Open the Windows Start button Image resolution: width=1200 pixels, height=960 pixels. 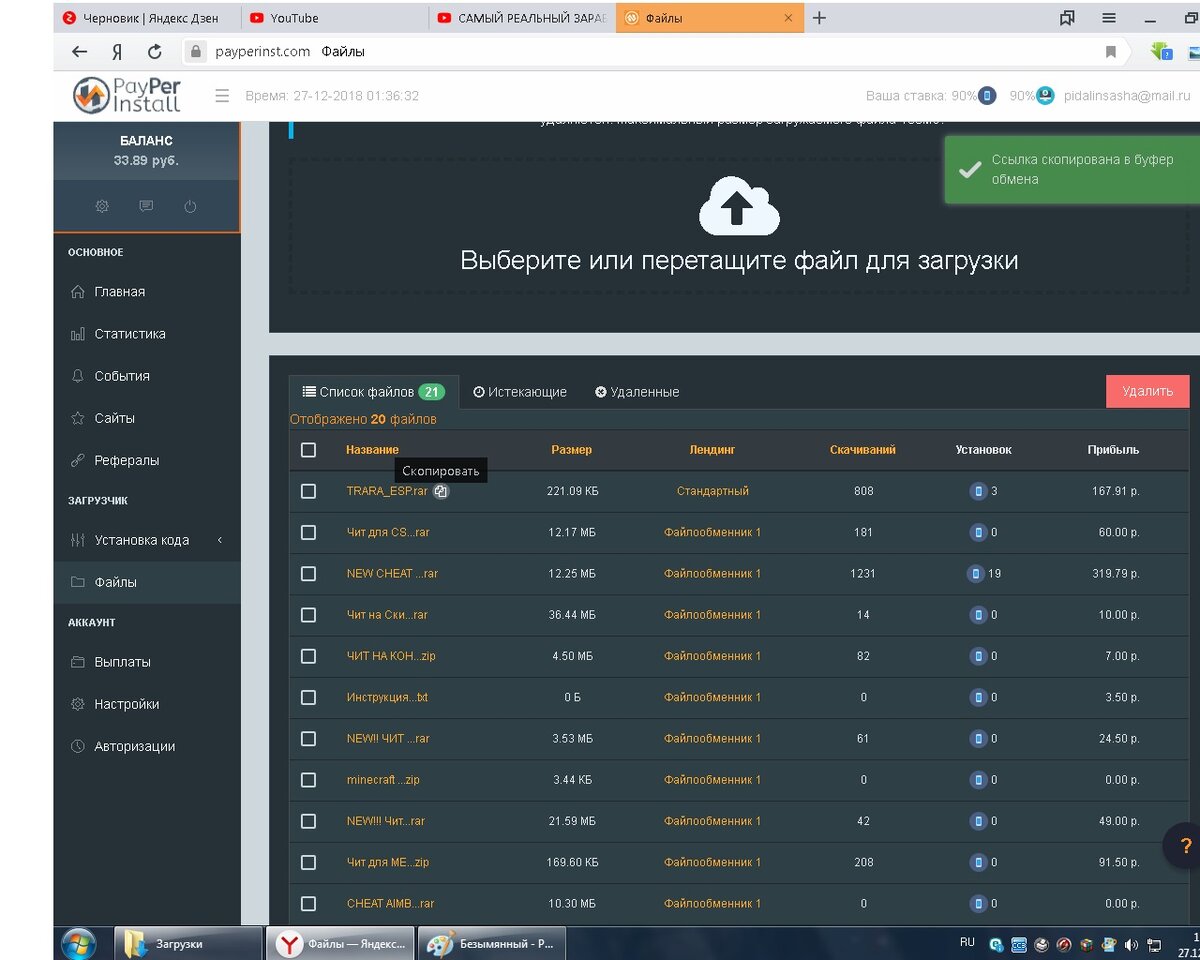tap(79, 943)
